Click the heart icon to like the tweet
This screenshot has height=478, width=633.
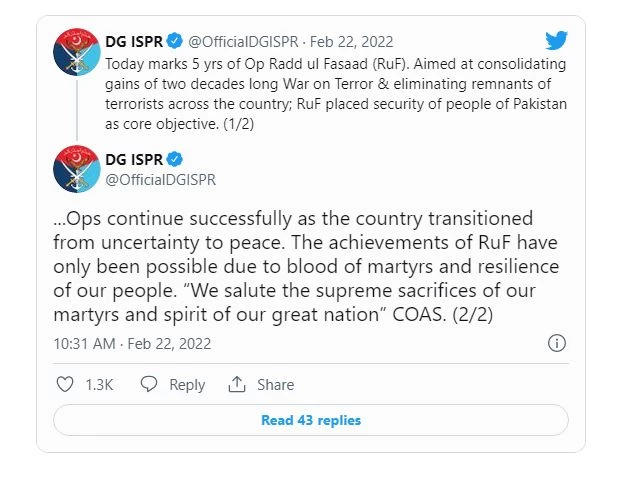point(65,384)
